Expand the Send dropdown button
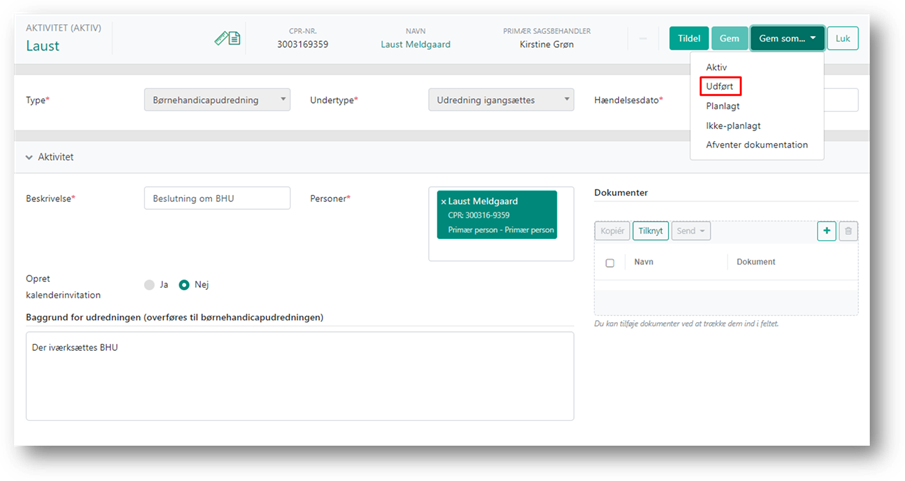 click(690, 231)
